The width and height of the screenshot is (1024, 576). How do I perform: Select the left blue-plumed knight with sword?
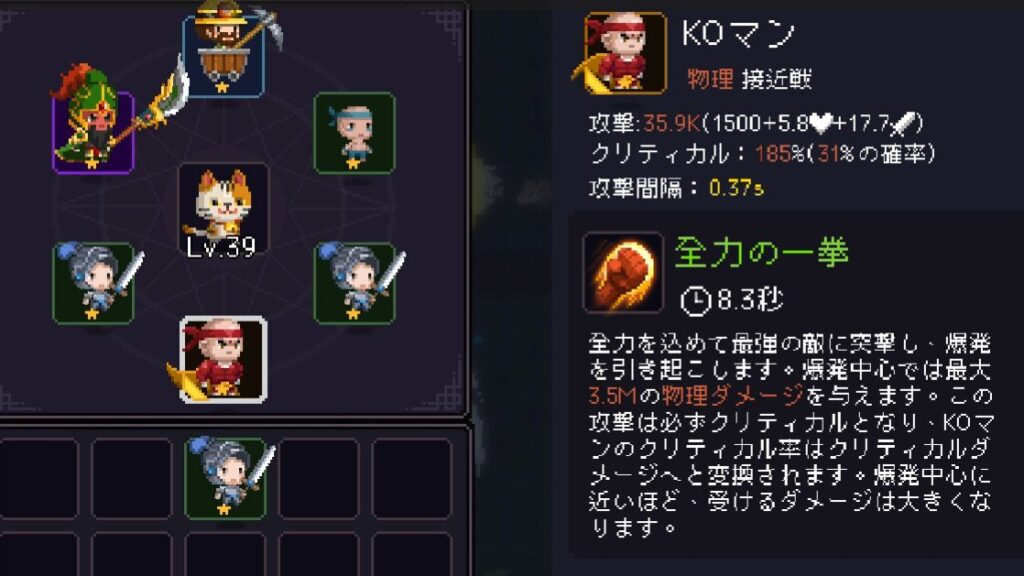[93, 283]
